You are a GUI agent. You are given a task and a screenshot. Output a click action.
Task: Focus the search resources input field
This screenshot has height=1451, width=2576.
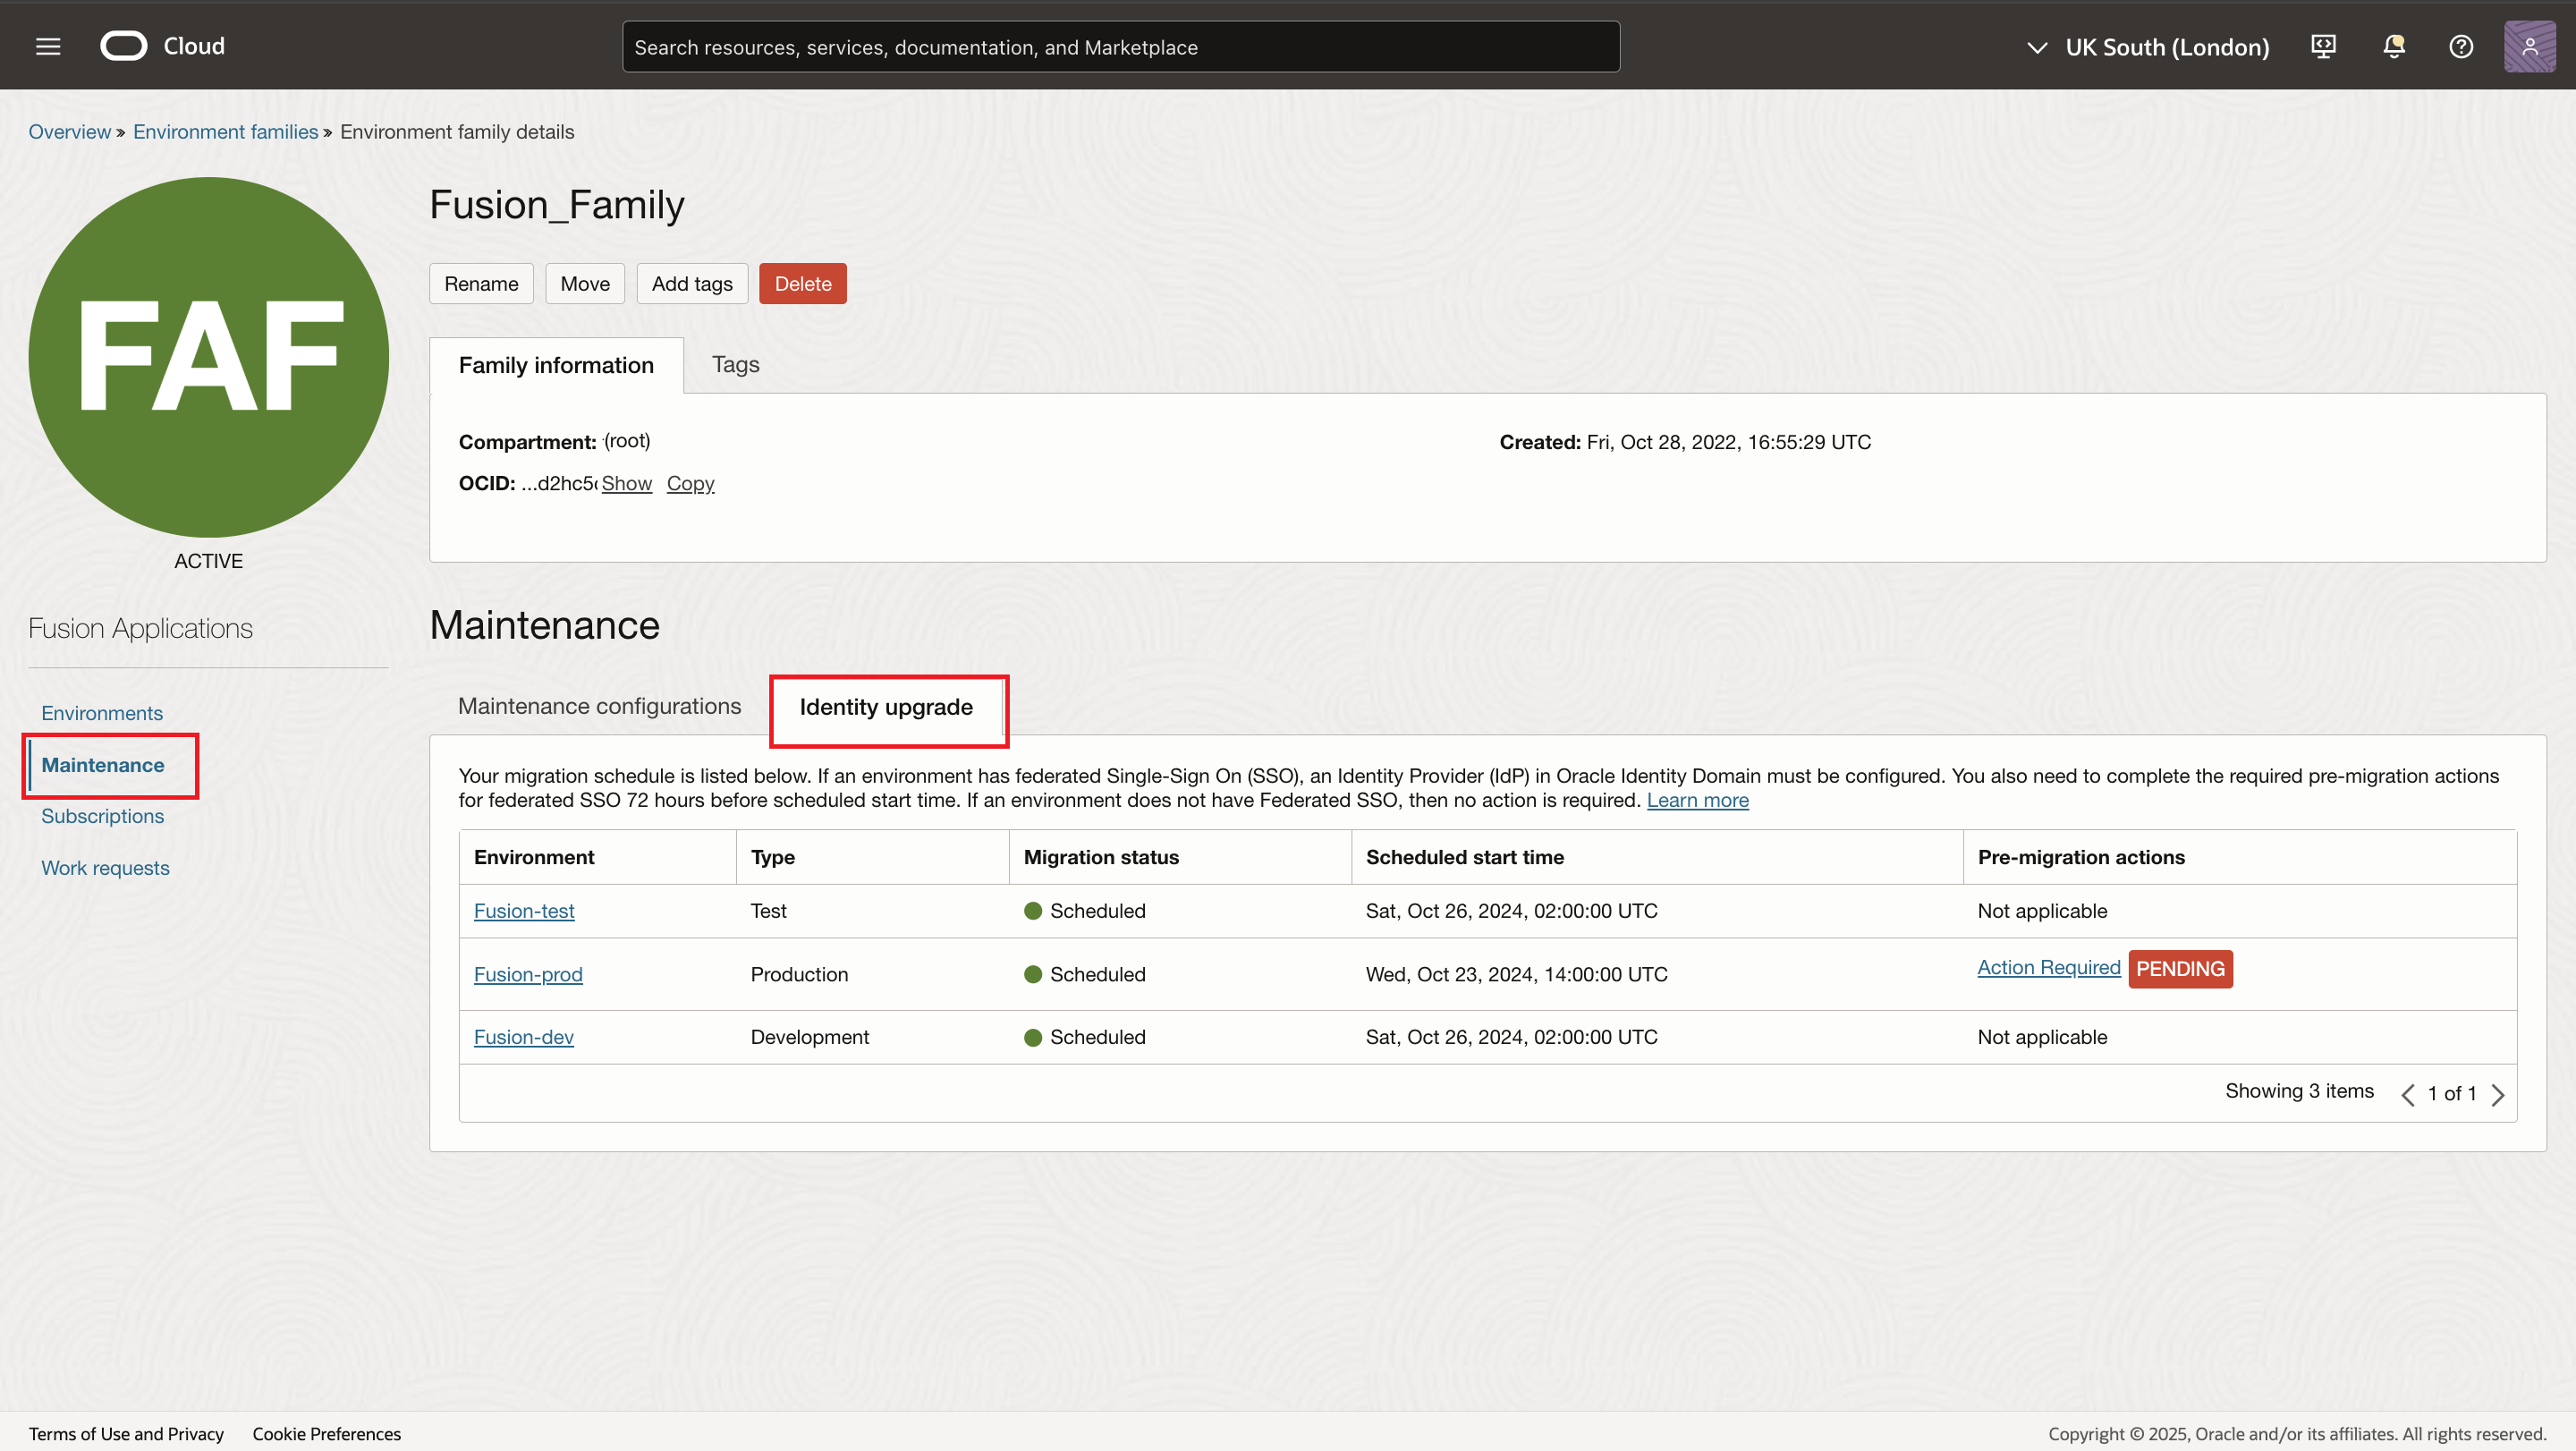[1120, 47]
